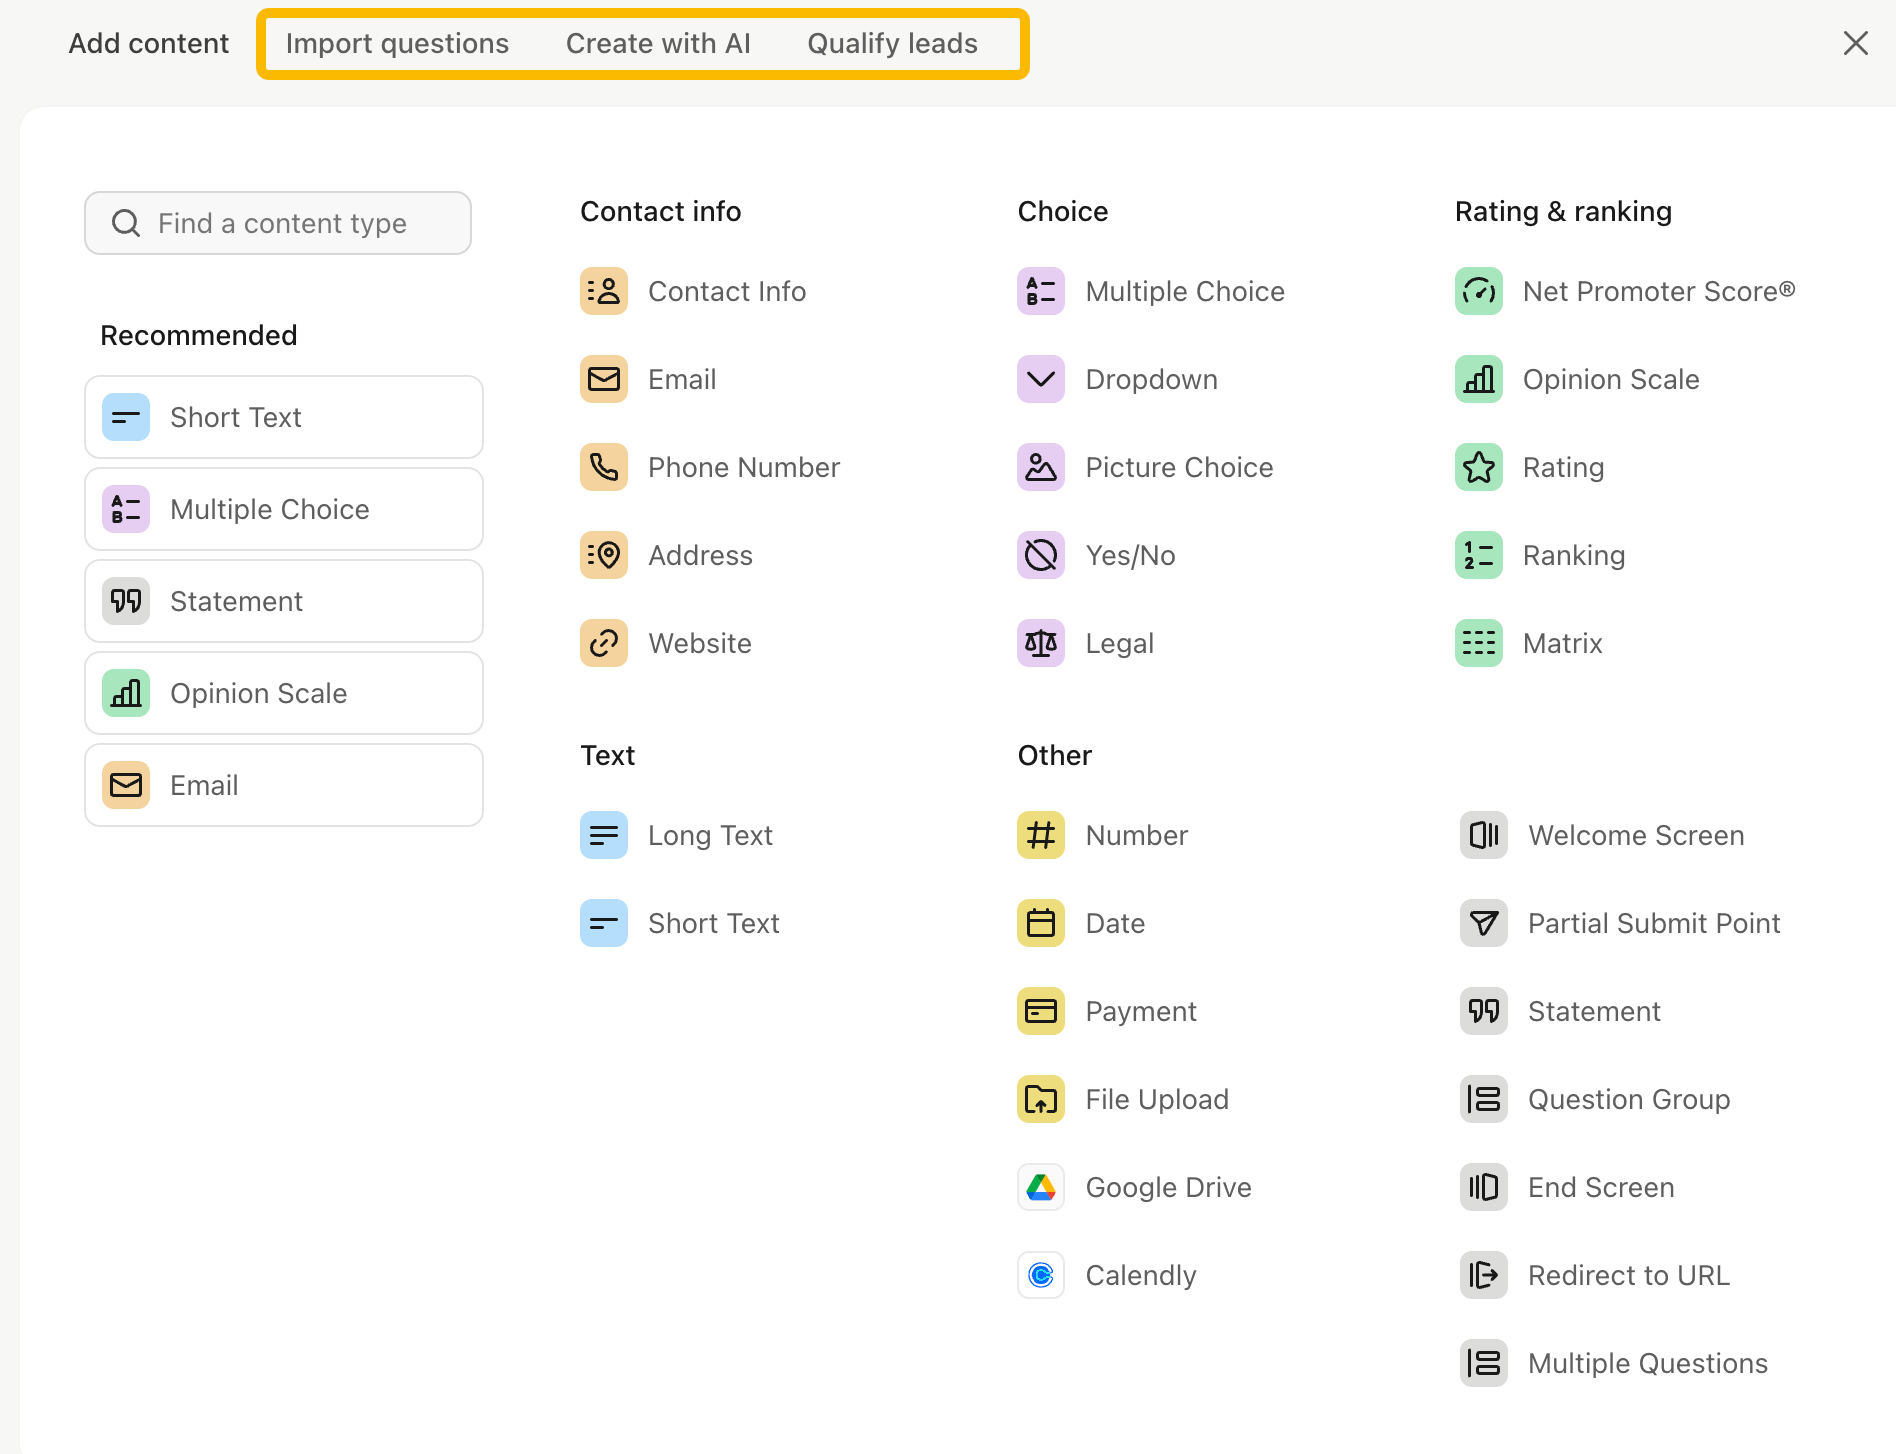This screenshot has height=1454, width=1896.
Task: Add recommended Short Text question
Action: point(284,417)
